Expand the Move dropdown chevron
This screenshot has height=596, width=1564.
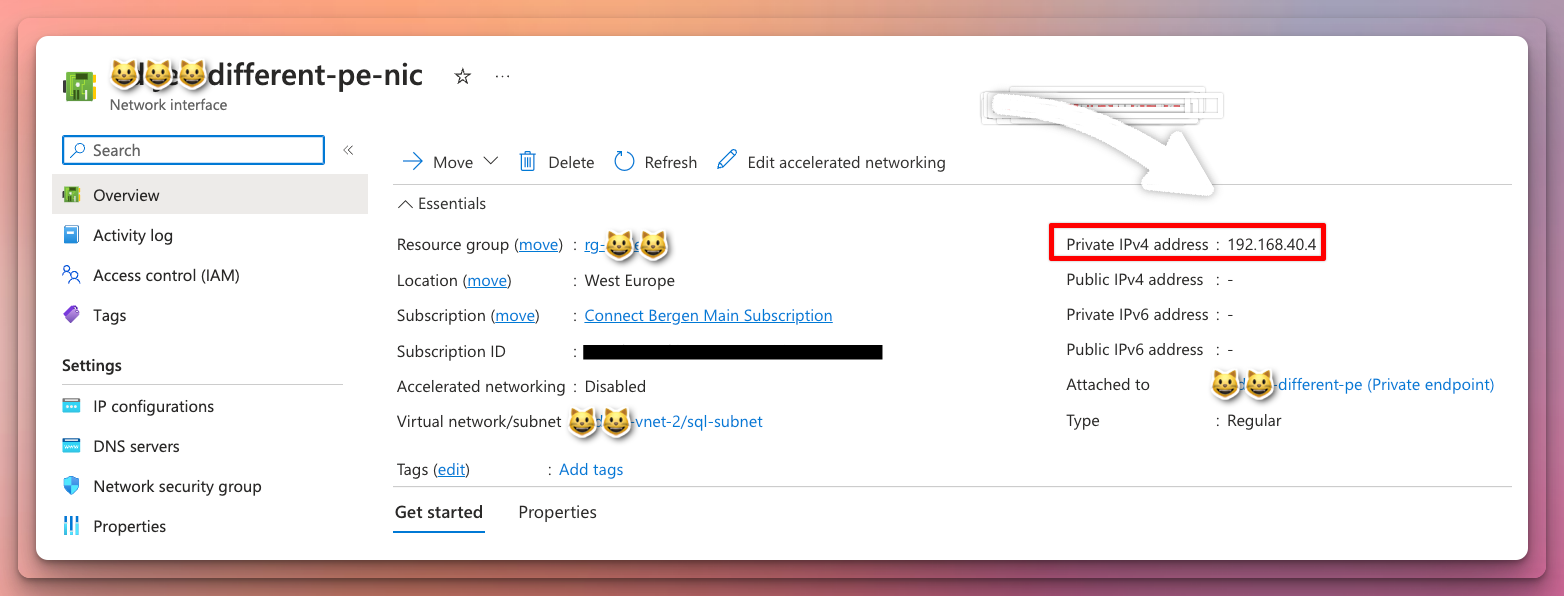(490, 161)
